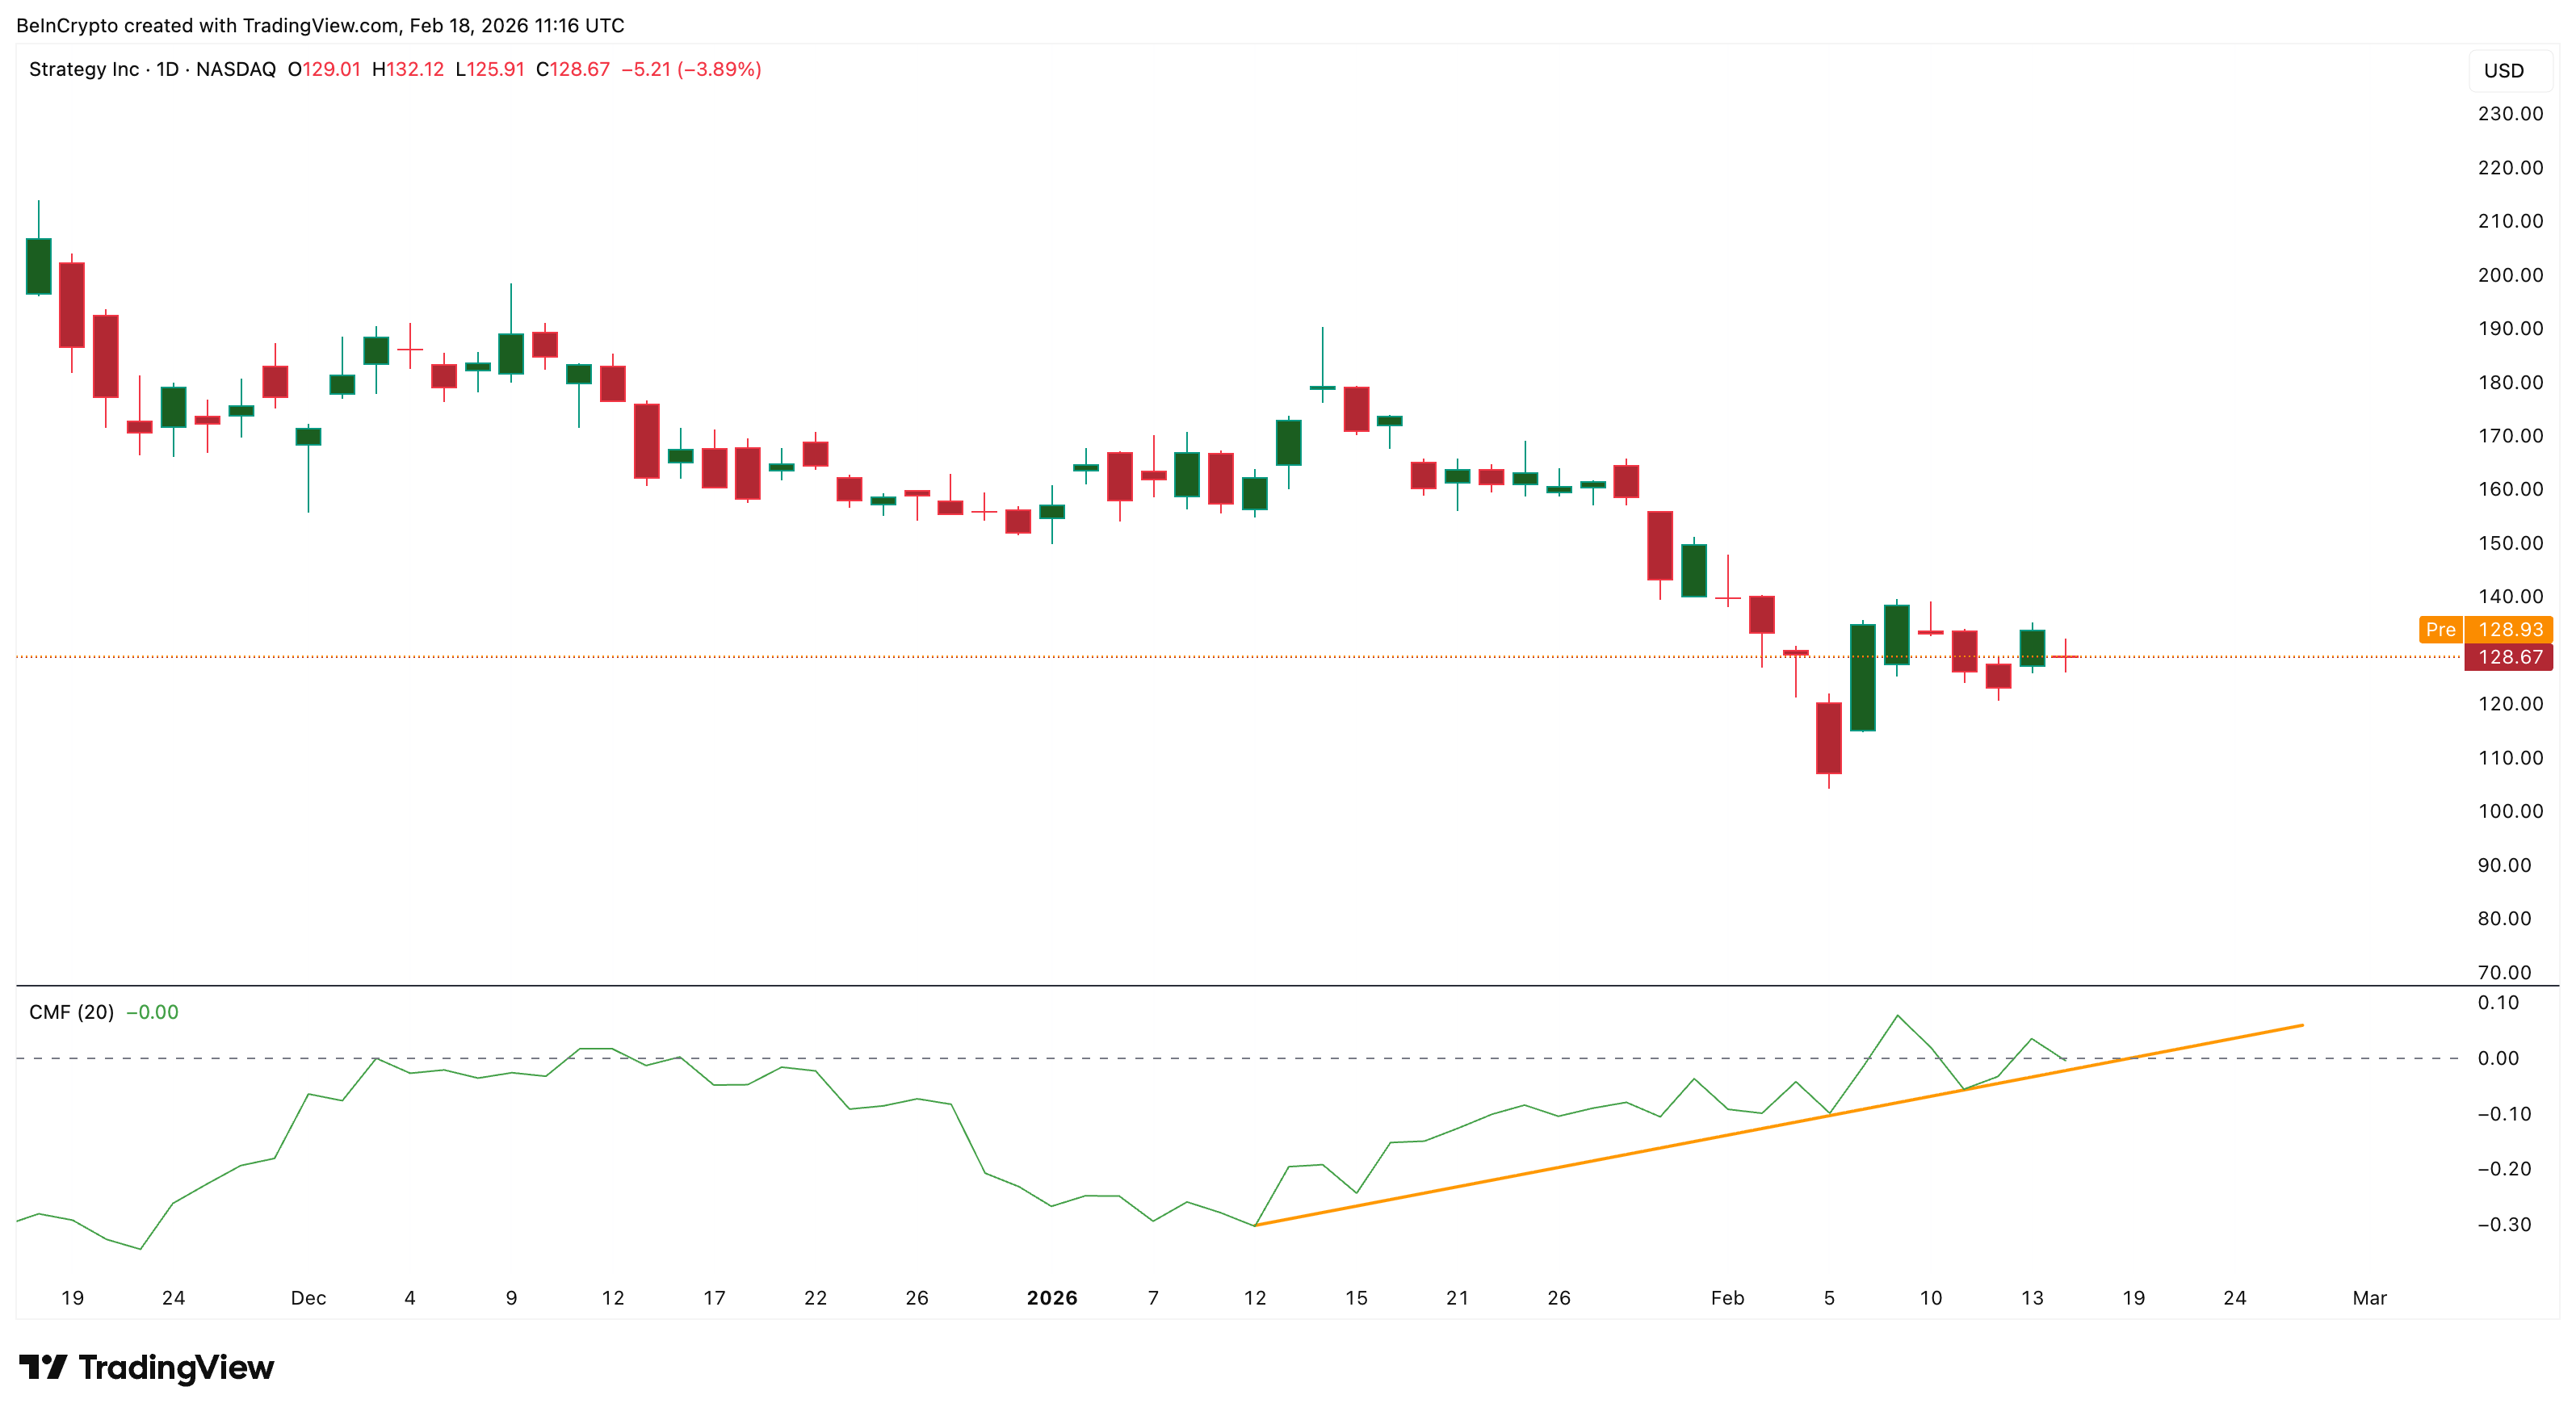The image size is (2576, 1416).
Task: Click the Strategy Inc symbol title
Action: pyautogui.click(x=84, y=69)
